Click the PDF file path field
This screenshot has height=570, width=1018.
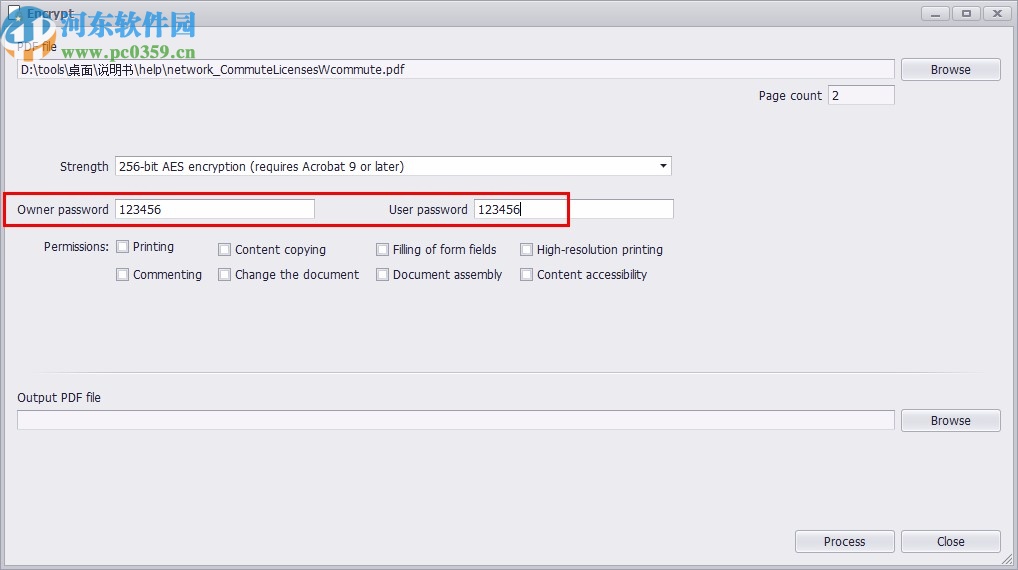point(456,69)
